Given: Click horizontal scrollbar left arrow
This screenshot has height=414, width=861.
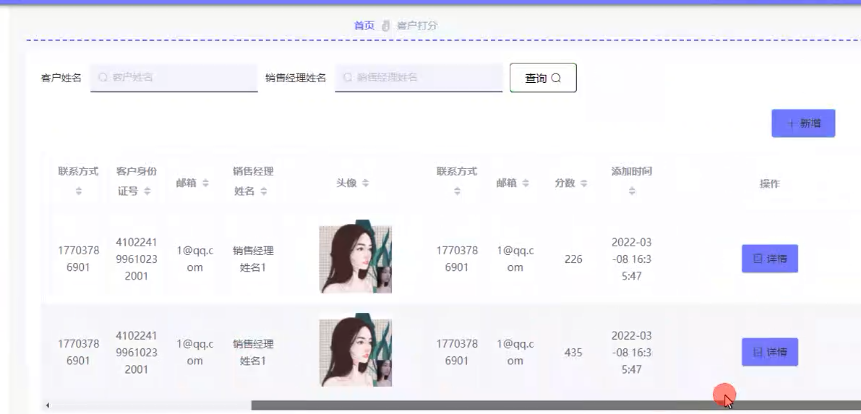Looking at the screenshot, I should coord(48,405).
